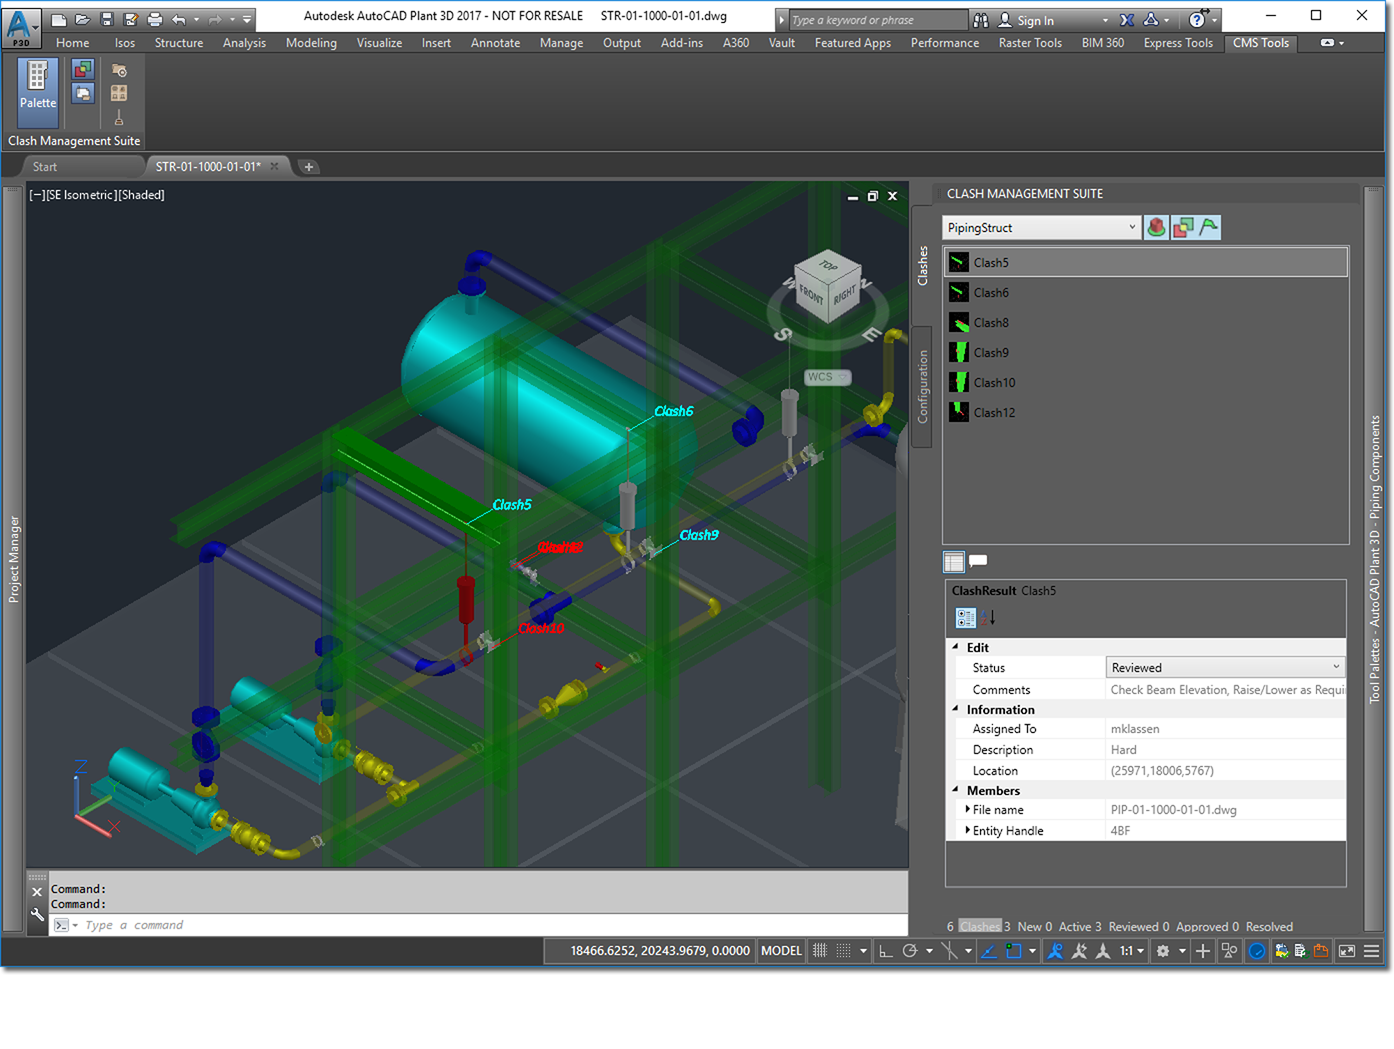1394x1049 pixels.
Task: Click the red cylinder icon beside PipingStruct
Action: click(1156, 228)
